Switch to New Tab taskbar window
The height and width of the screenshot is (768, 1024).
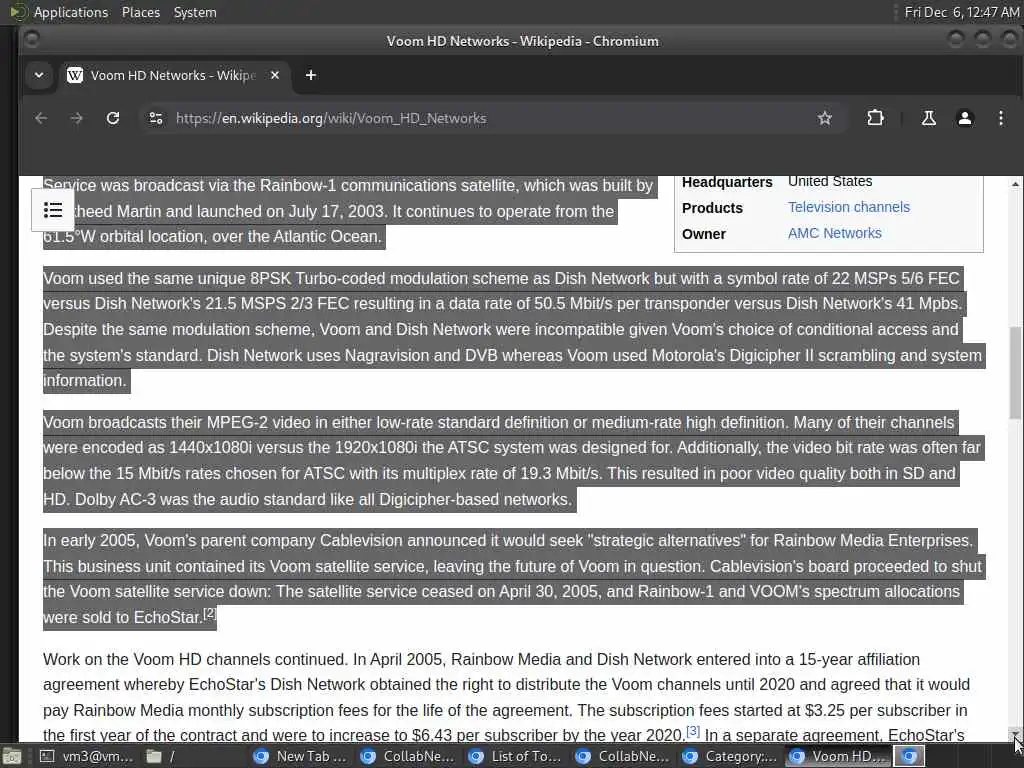pyautogui.click(x=301, y=756)
